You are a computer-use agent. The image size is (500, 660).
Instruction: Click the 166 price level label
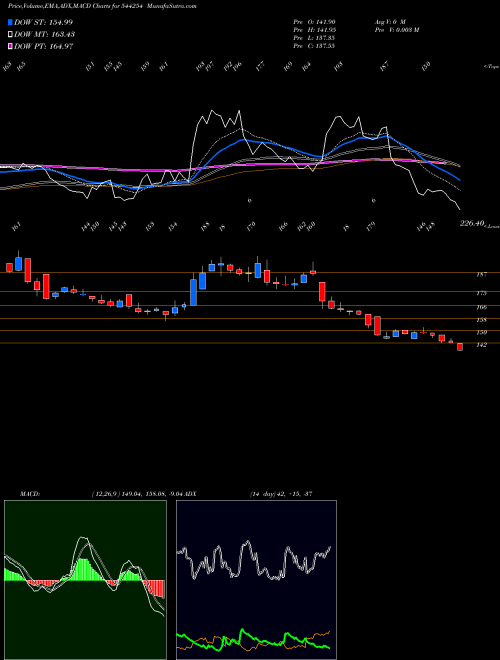[481, 307]
